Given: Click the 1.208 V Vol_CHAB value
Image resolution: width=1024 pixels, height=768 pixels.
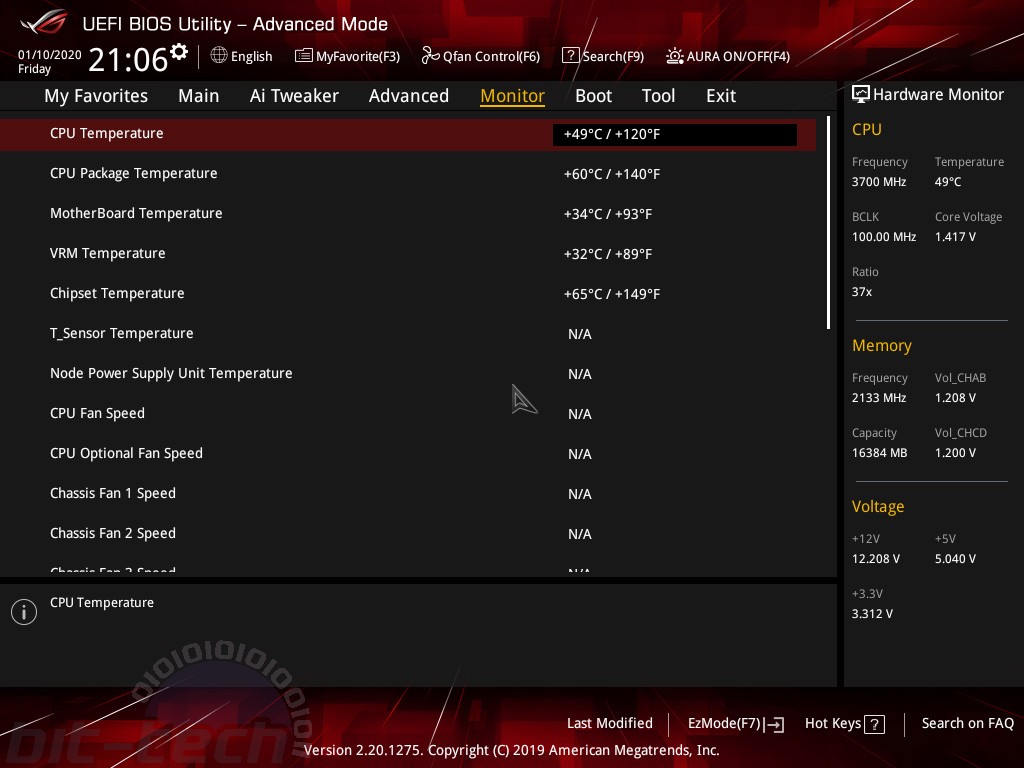Looking at the screenshot, I should click(955, 398).
